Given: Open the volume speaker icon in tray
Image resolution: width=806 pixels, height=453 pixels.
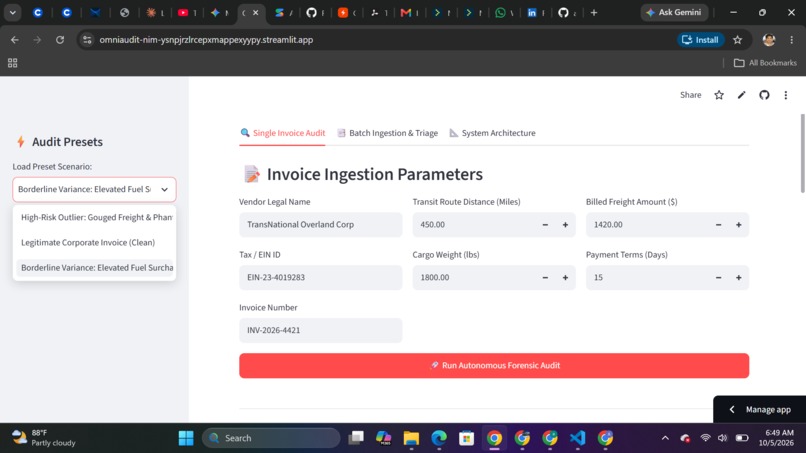Looking at the screenshot, I should pos(723,438).
